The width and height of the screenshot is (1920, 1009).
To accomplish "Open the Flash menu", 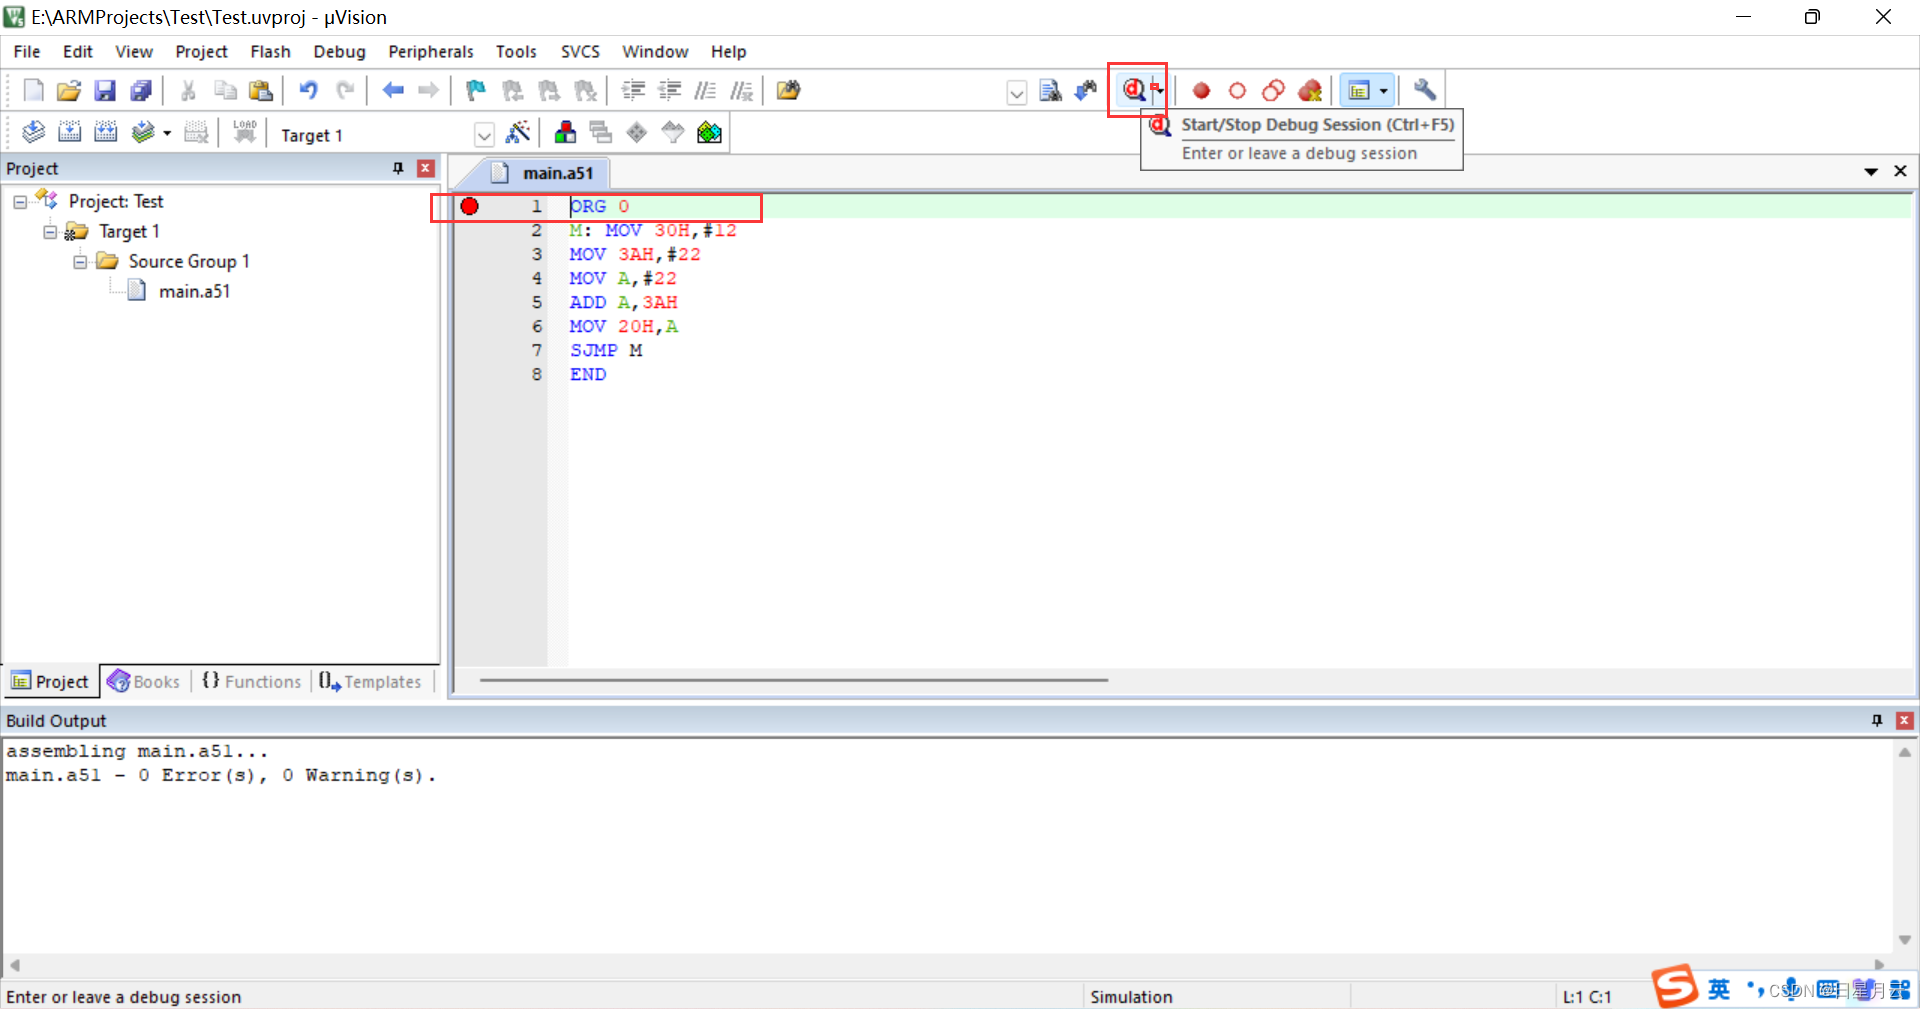I will (x=270, y=51).
